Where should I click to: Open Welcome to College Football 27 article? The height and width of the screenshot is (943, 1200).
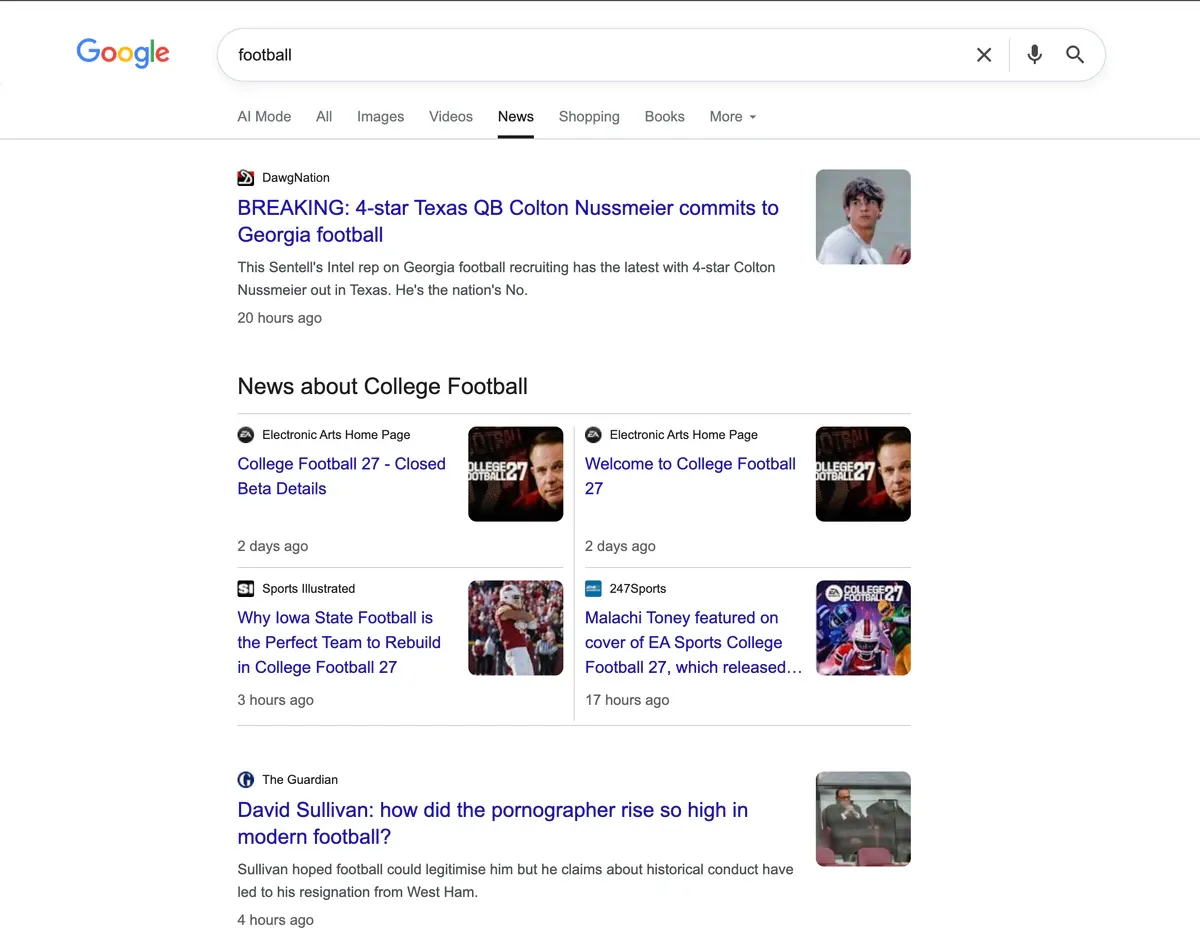690,476
